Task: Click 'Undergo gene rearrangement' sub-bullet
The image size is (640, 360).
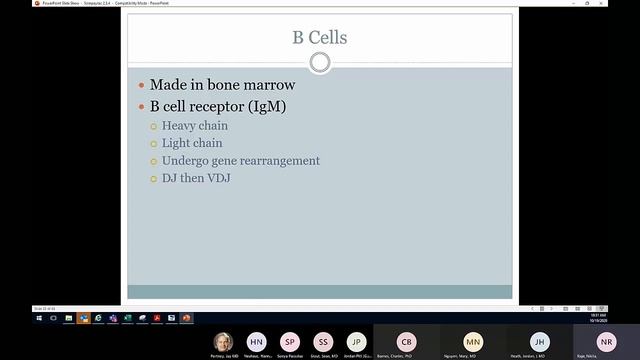Action: (241, 161)
